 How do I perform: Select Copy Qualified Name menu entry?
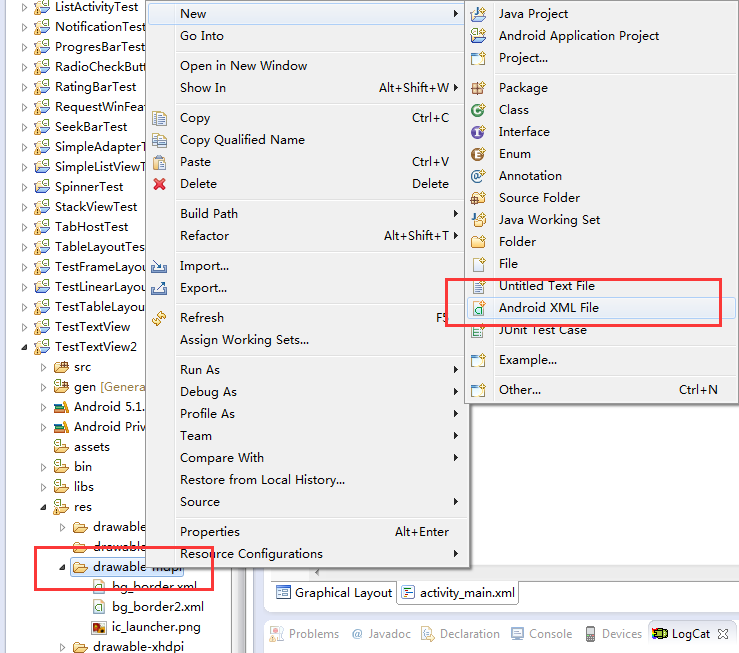(x=242, y=140)
